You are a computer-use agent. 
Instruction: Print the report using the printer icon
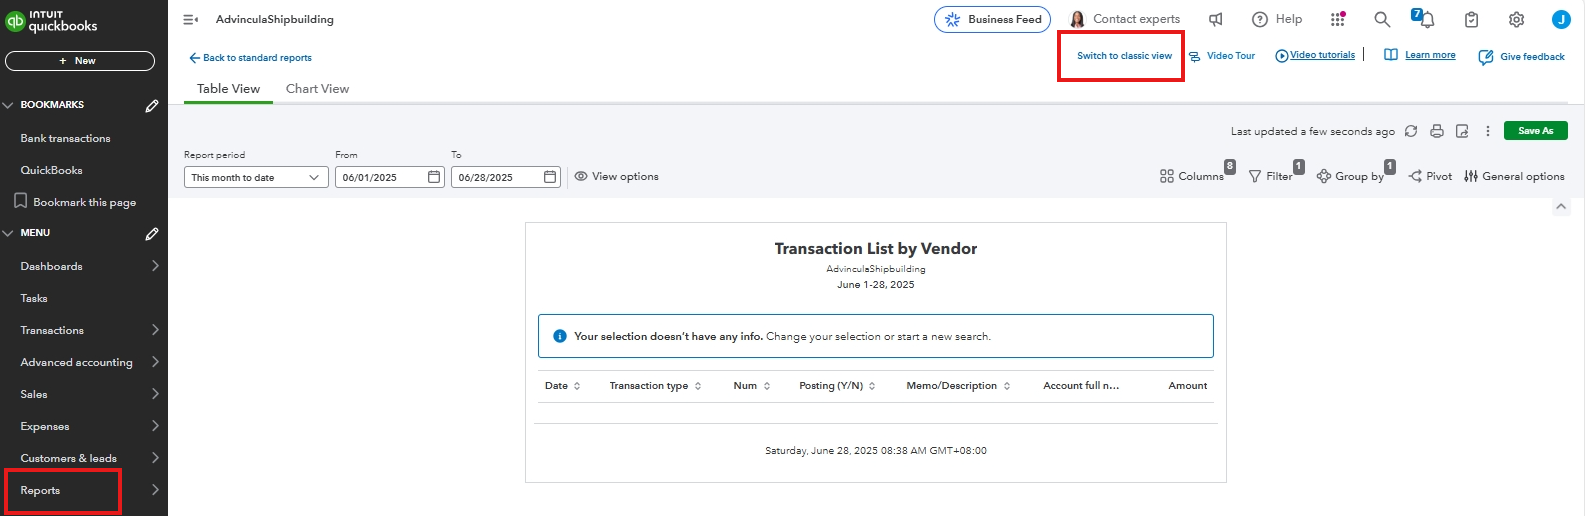1437,131
